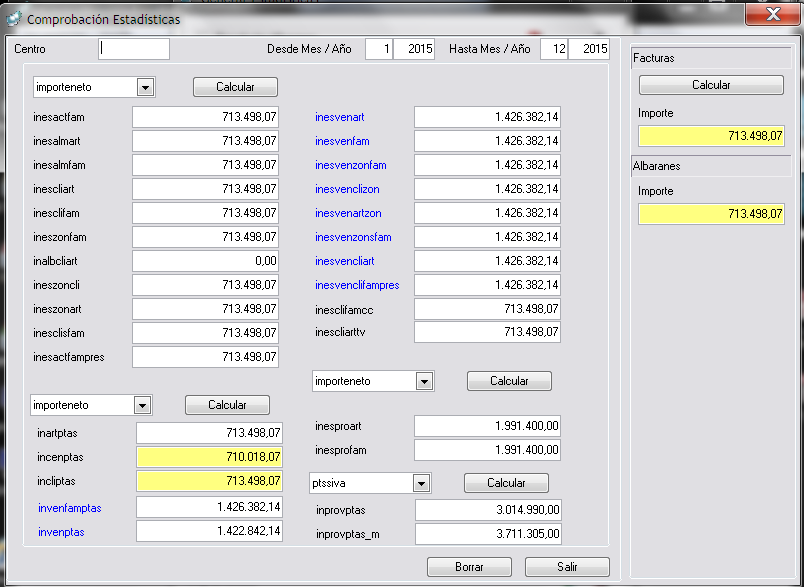Close the Comprobación Estadísticas window

tap(773, 14)
